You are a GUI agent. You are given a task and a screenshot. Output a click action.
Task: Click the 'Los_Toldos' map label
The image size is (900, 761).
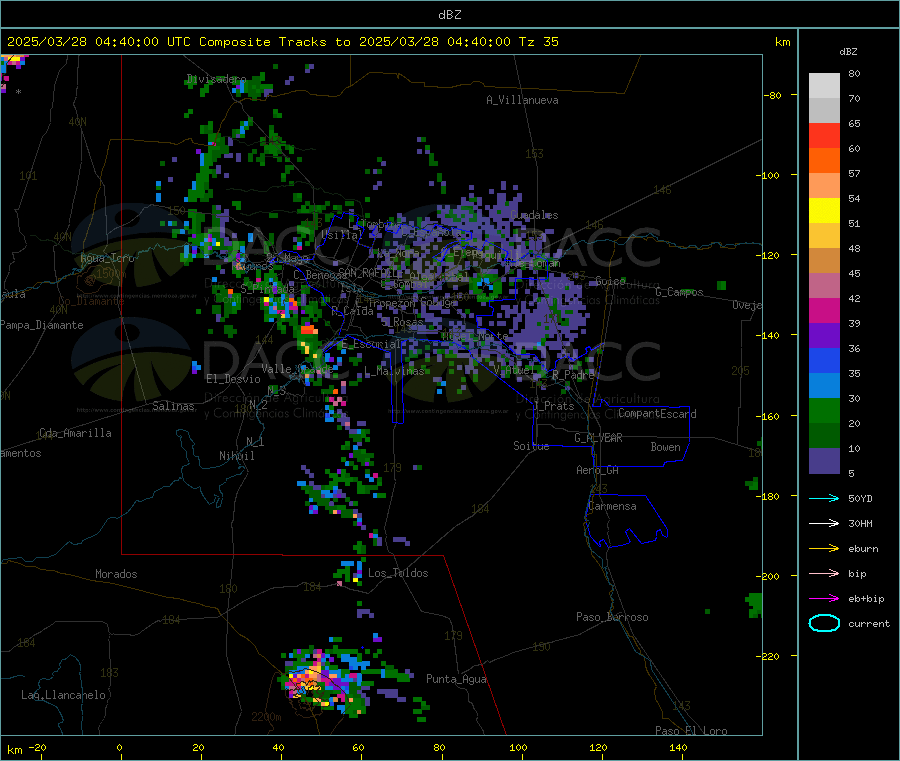[x=398, y=573]
